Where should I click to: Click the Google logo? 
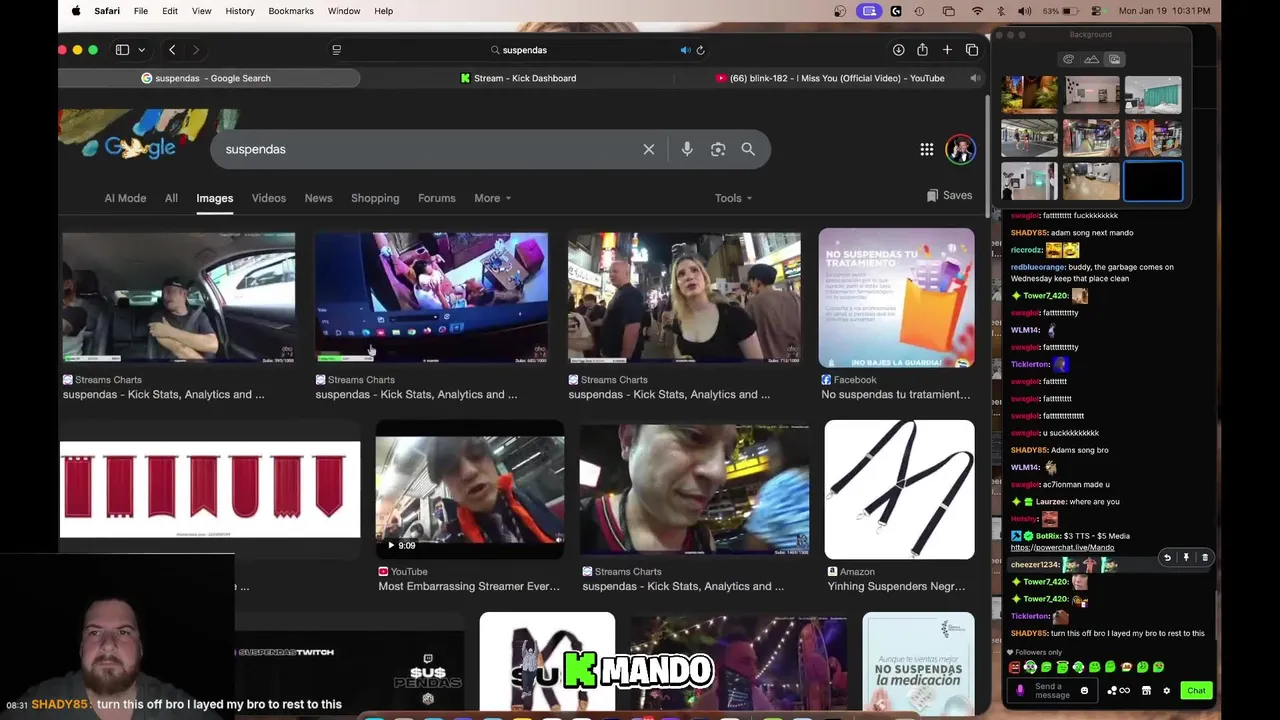click(x=141, y=148)
